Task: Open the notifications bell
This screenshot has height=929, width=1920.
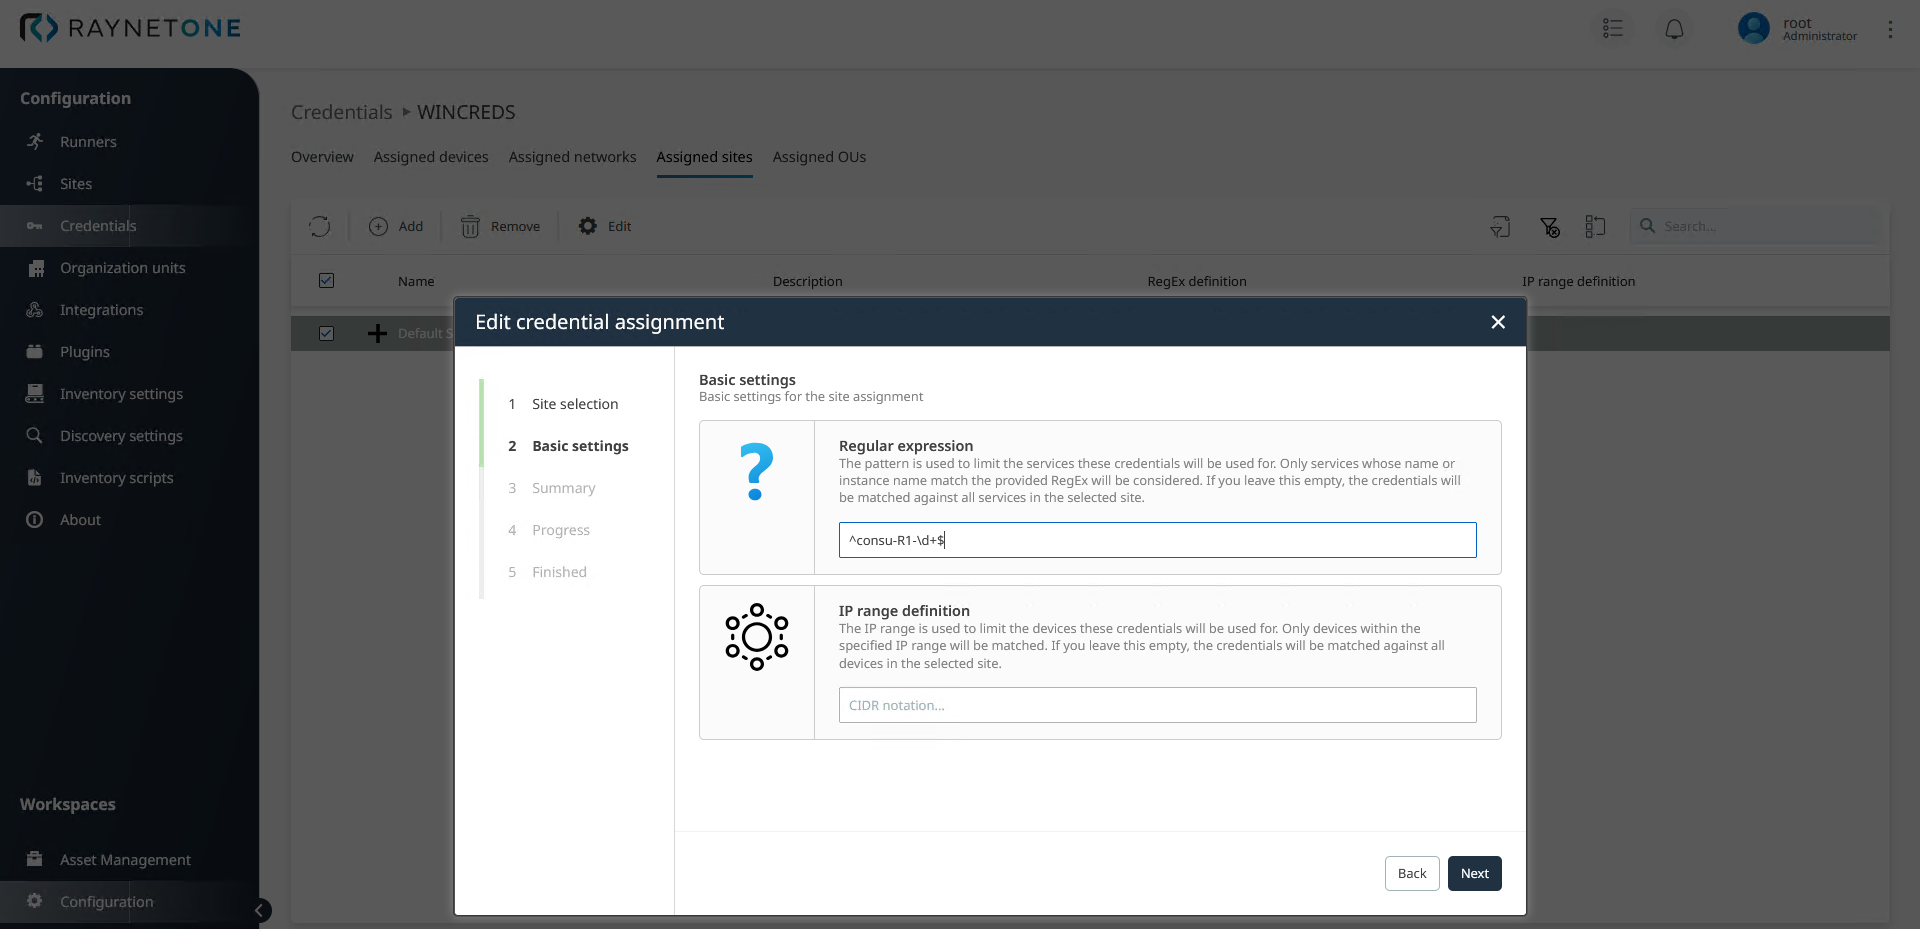Action: [x=1674, y=29]
